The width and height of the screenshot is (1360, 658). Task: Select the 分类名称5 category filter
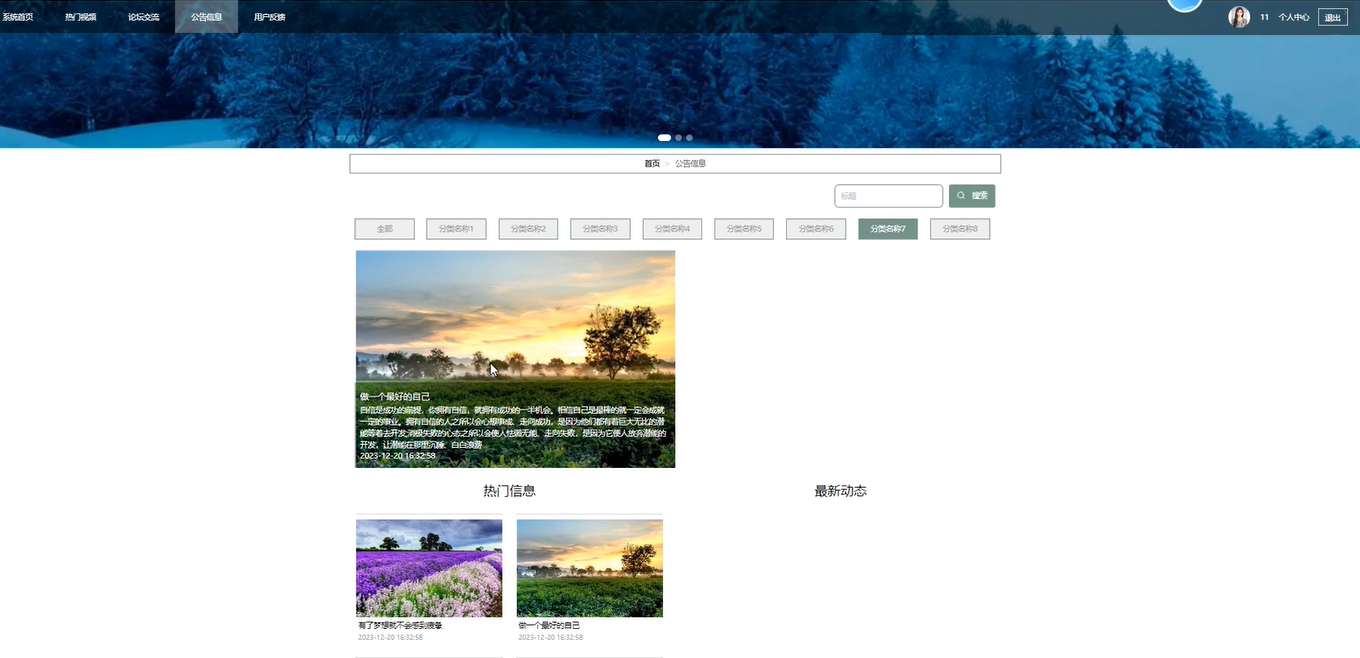click(x=744, y=229)
